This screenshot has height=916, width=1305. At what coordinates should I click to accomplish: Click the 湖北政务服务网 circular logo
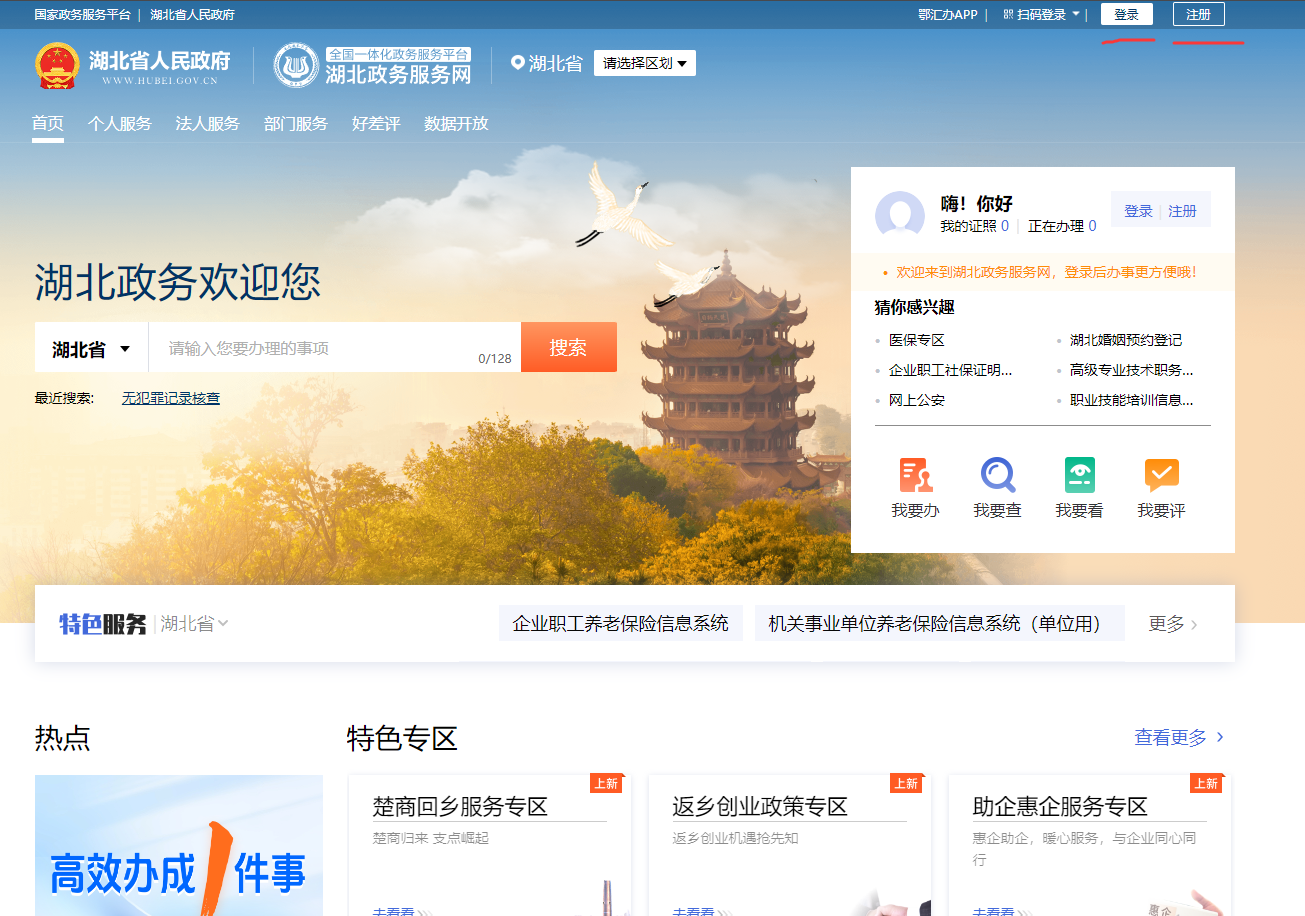pos(296,65)
